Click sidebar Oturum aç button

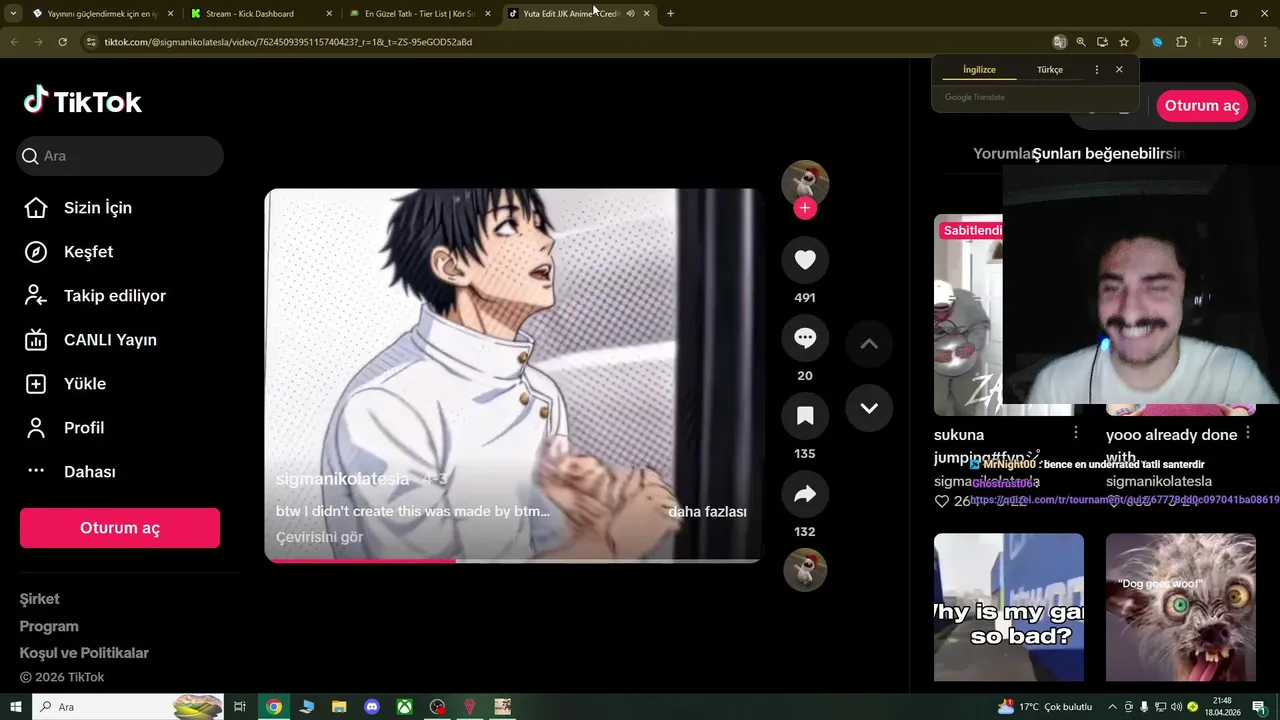click(120, 528)
